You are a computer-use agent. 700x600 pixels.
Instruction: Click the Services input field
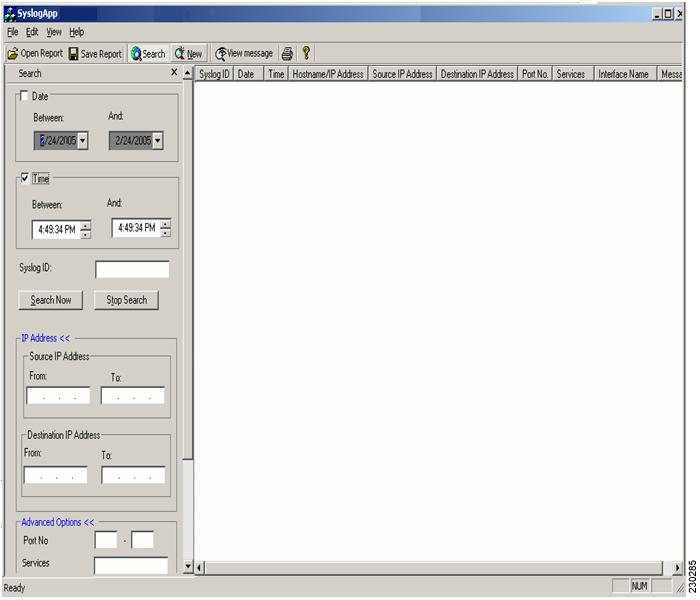click(x=131, y=565)
